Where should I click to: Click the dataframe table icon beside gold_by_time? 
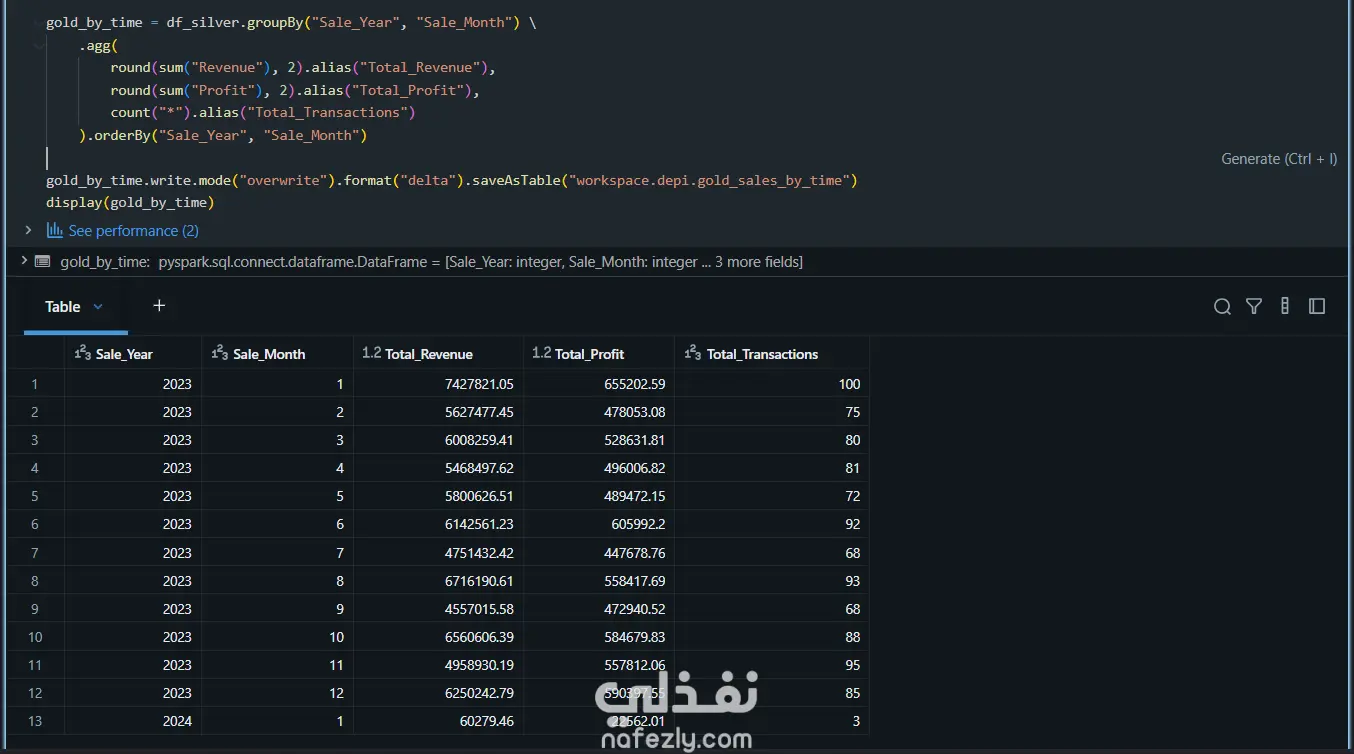coord(42,262)
